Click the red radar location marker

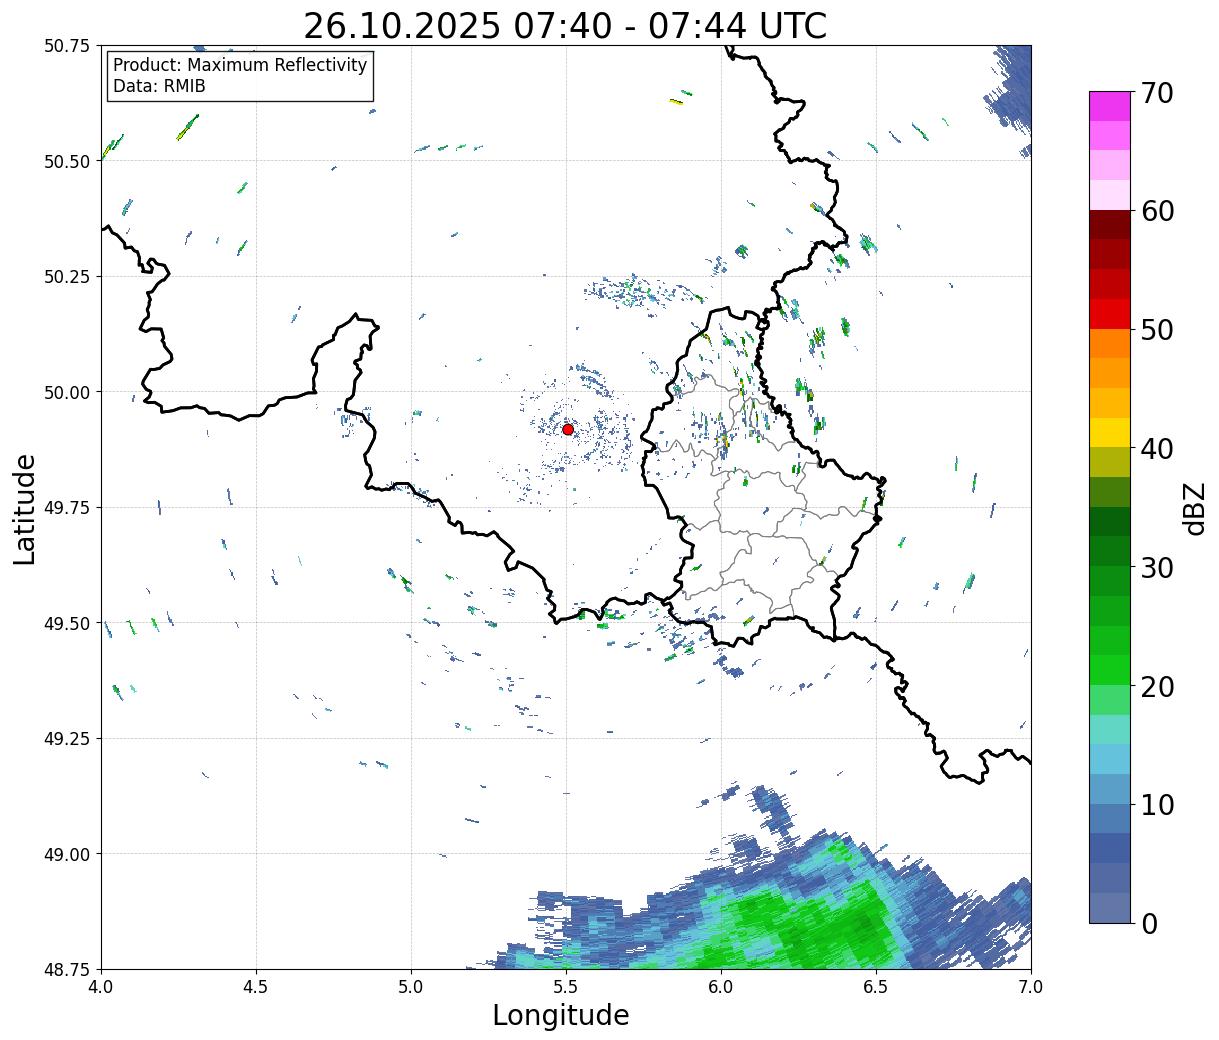[x=568, y=429]
